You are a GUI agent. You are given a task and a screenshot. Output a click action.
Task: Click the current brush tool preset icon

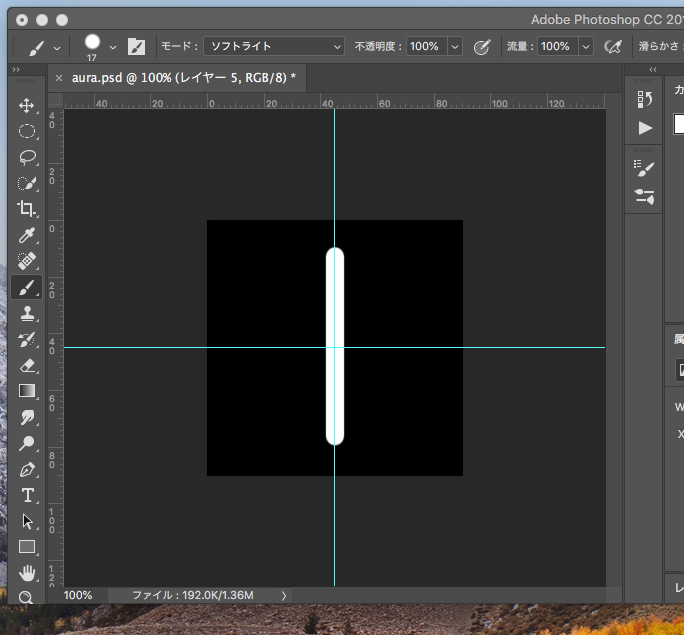coord(37,47)
